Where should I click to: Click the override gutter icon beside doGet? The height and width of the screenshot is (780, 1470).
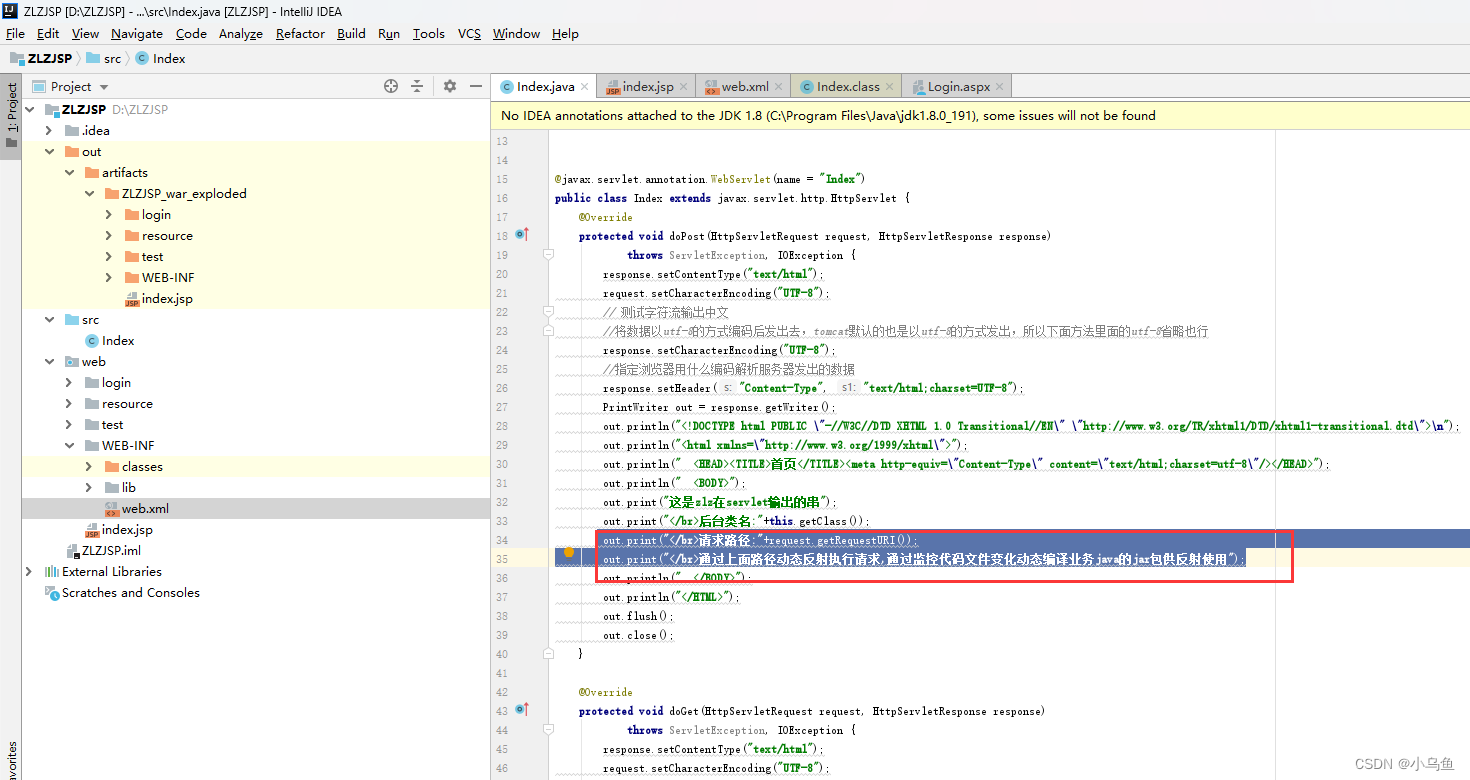520,711
